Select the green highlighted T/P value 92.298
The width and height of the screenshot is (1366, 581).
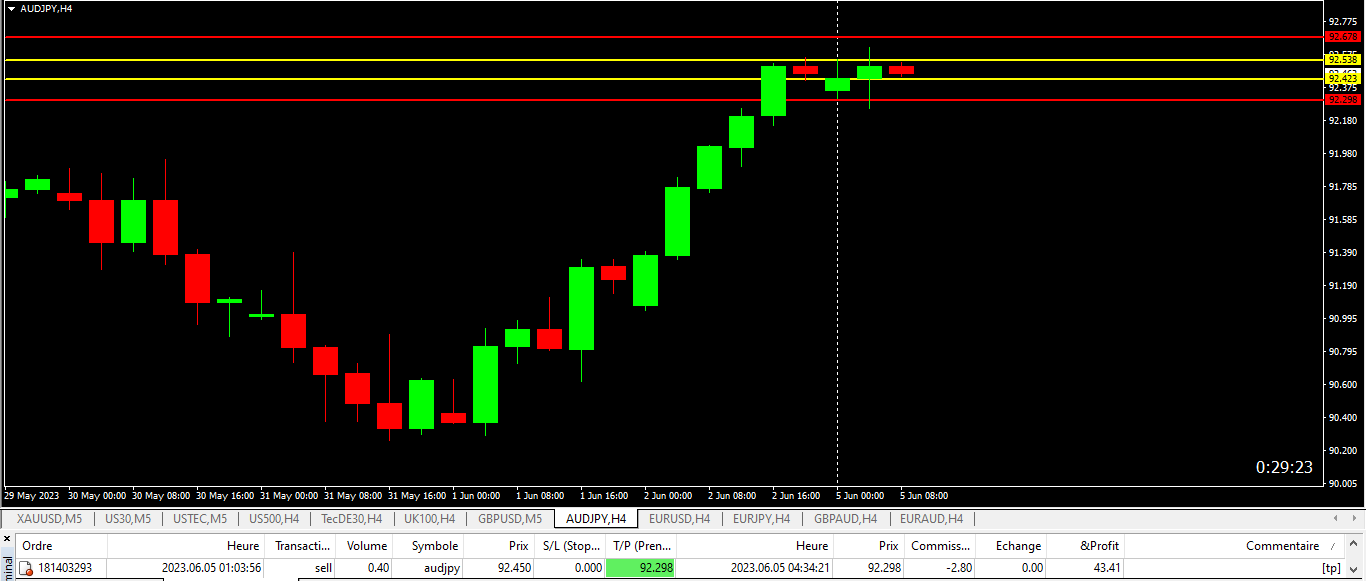641,568
